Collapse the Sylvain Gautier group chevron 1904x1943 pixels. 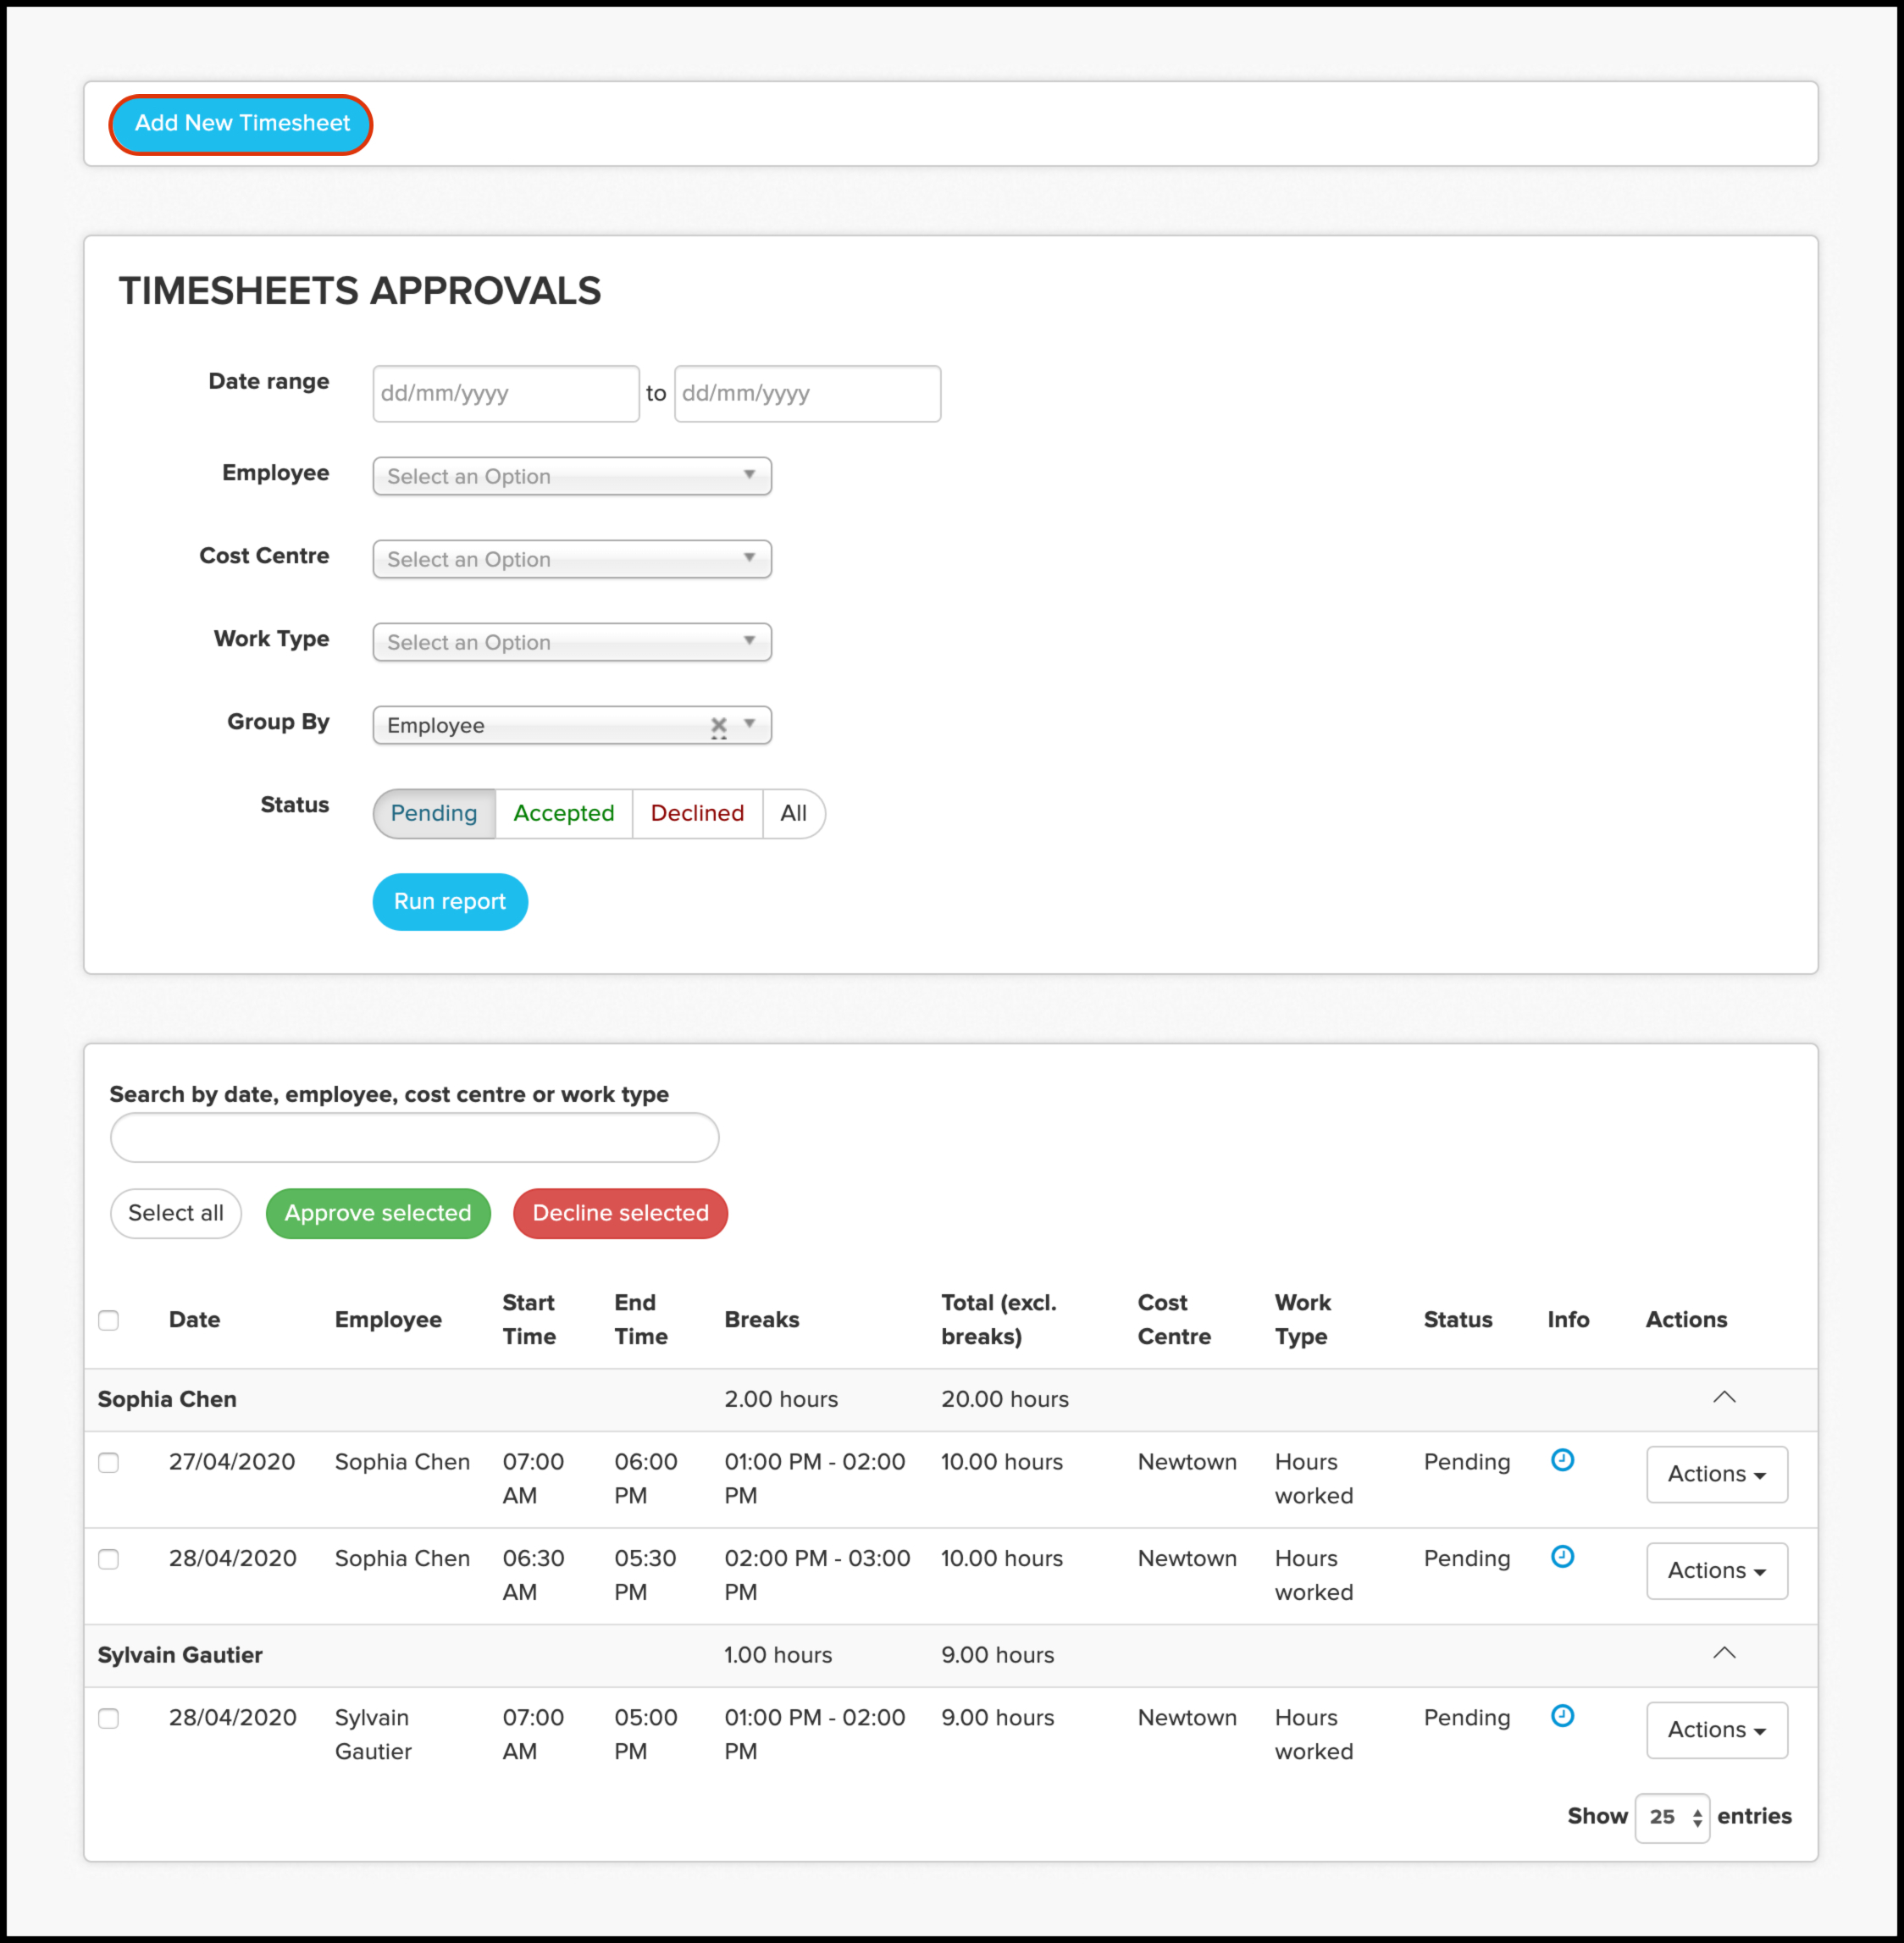pos(1724,1653)
